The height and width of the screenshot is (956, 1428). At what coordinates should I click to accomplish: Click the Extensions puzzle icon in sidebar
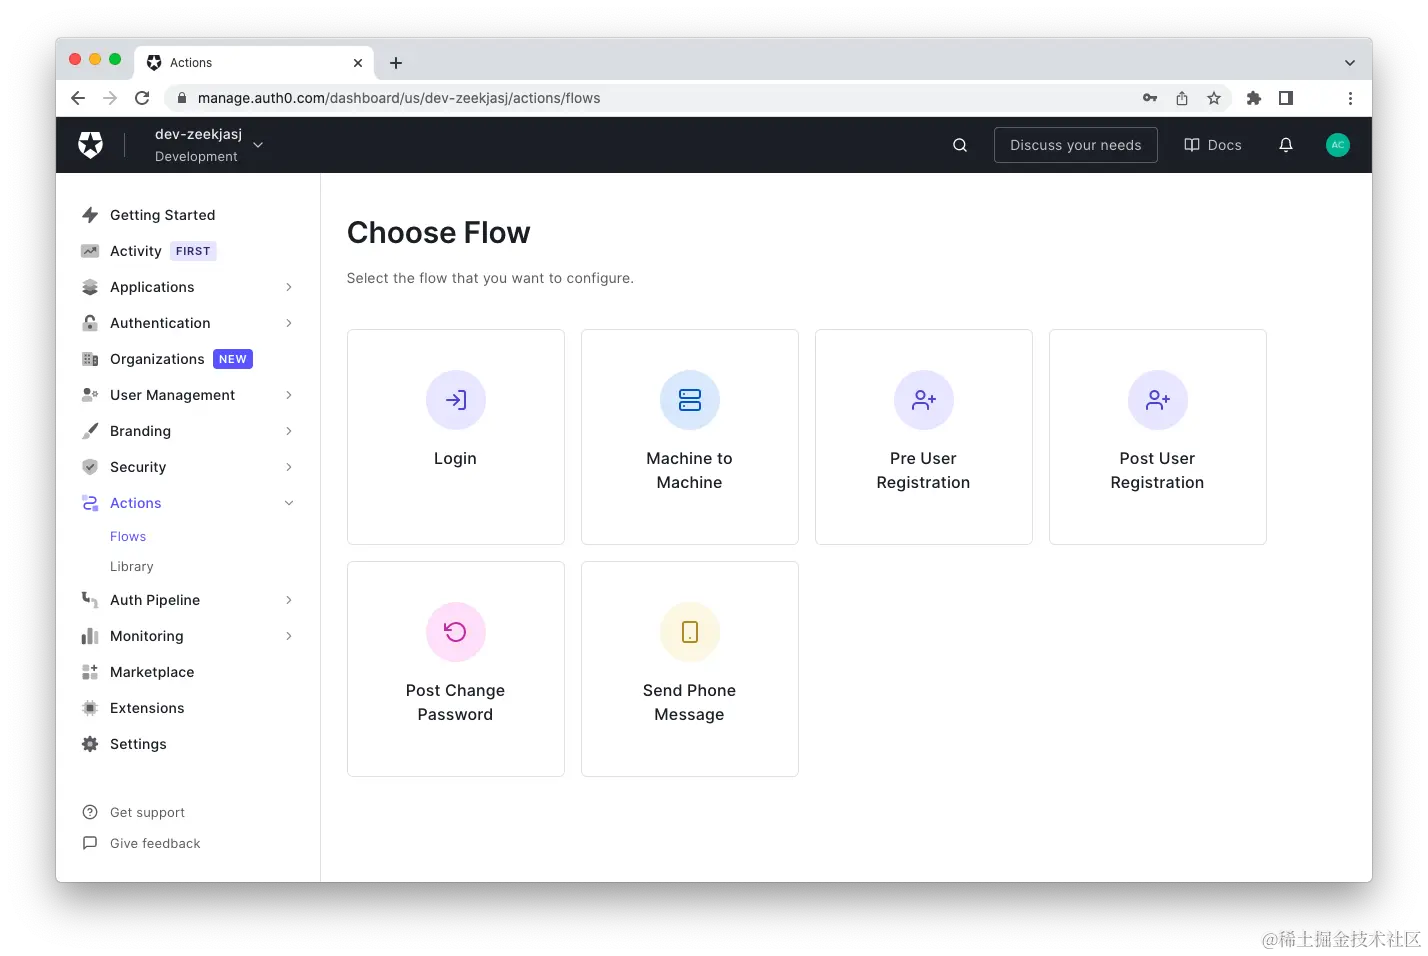click(x=90, y=708)
